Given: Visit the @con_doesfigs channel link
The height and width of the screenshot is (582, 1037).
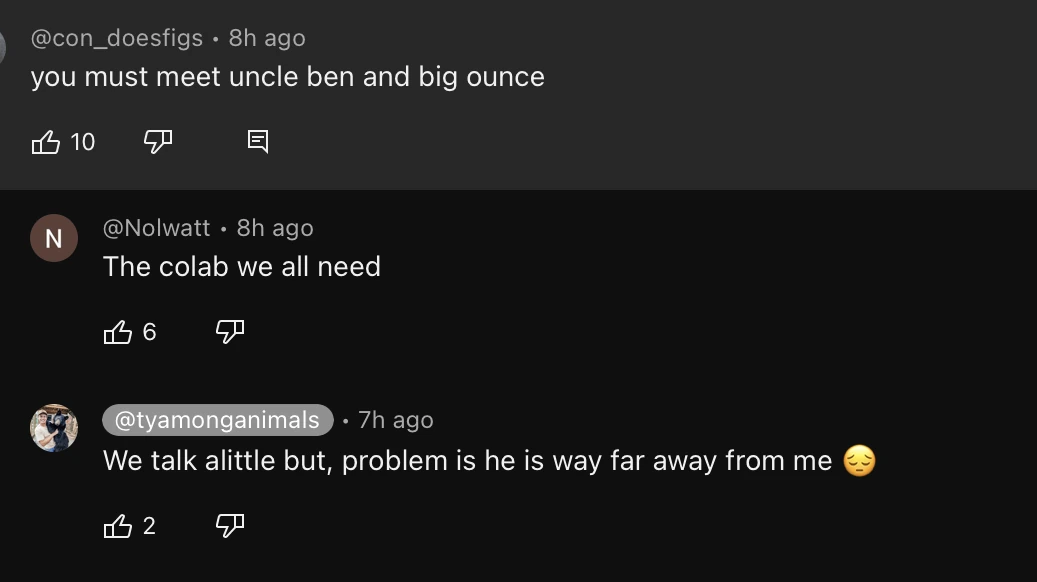Looking at the screenshot, I should (117, 38).
